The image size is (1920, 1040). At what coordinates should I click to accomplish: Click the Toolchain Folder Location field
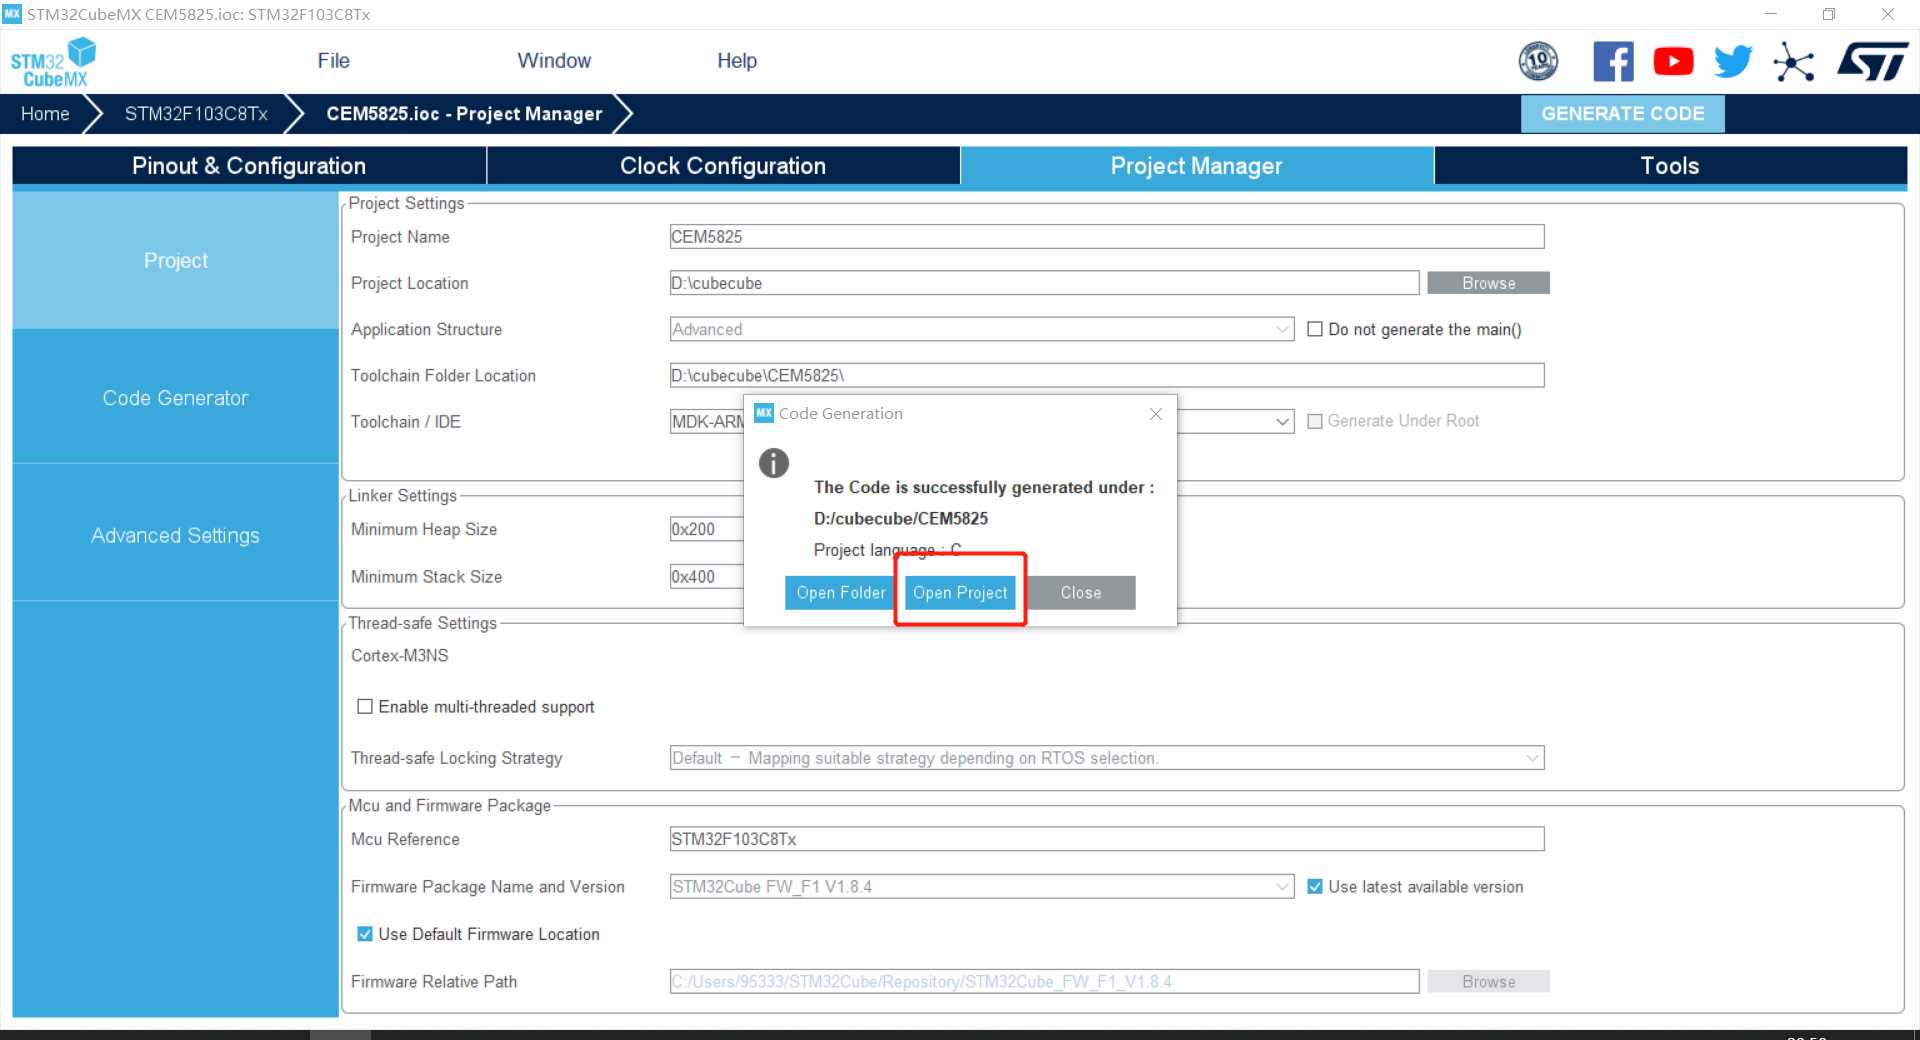click(1107, 376)
